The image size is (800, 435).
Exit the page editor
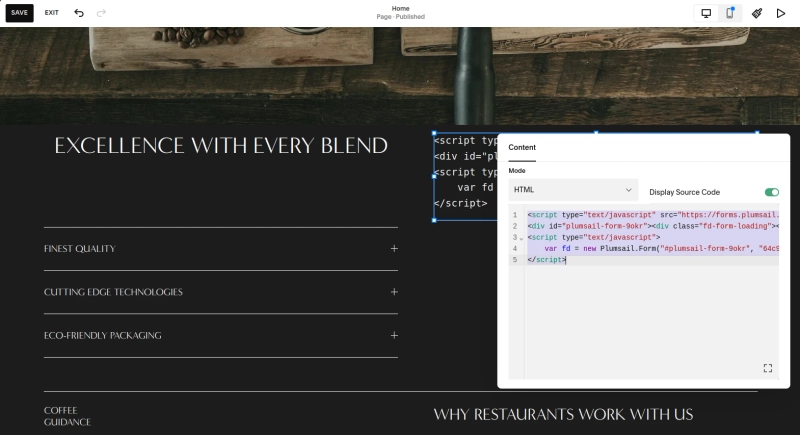tap(52, 13)
